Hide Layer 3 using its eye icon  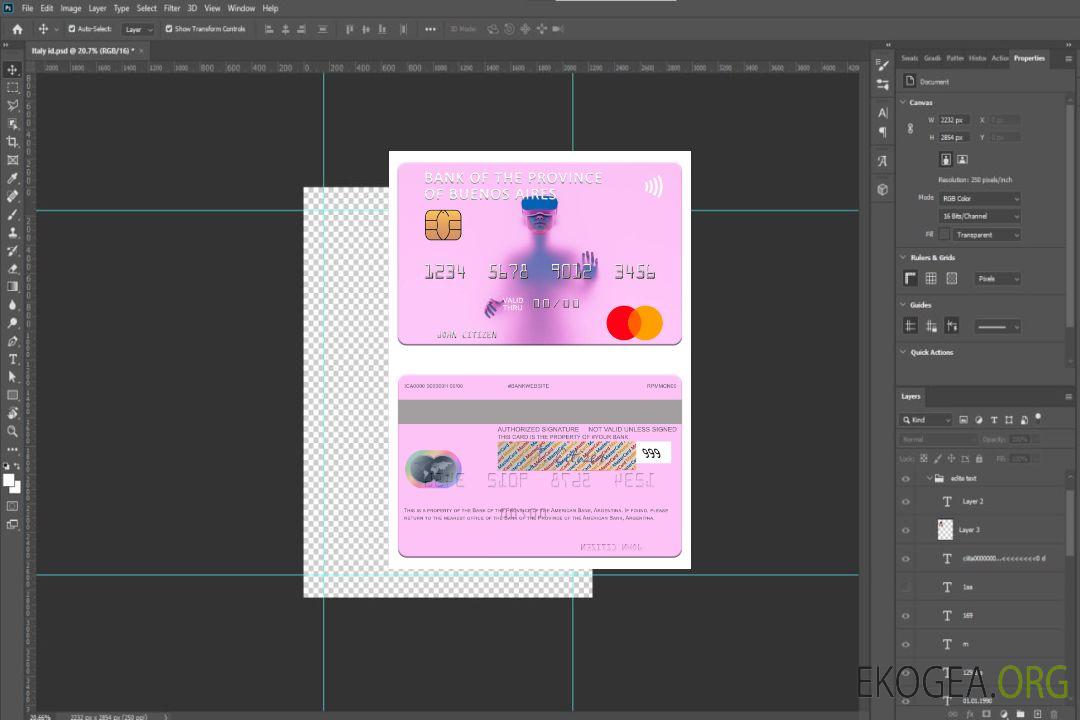(906, 530)
